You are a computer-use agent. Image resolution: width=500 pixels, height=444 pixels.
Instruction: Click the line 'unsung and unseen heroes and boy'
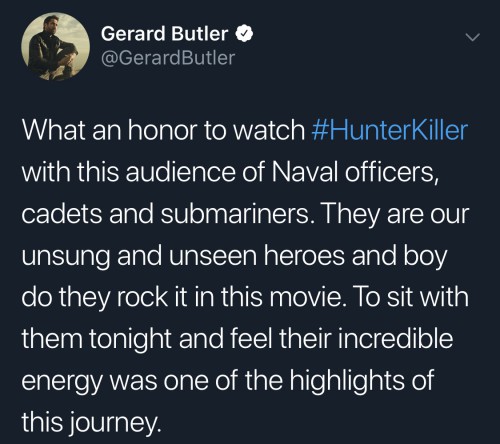(x=234, y=256)
